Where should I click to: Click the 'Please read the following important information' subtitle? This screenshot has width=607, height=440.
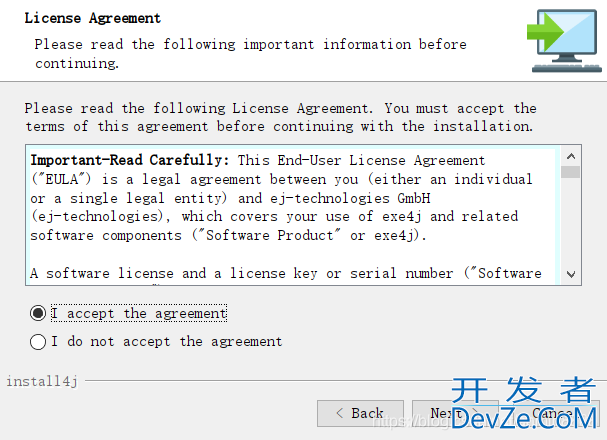pyautogui.click(x=250, y=53)
